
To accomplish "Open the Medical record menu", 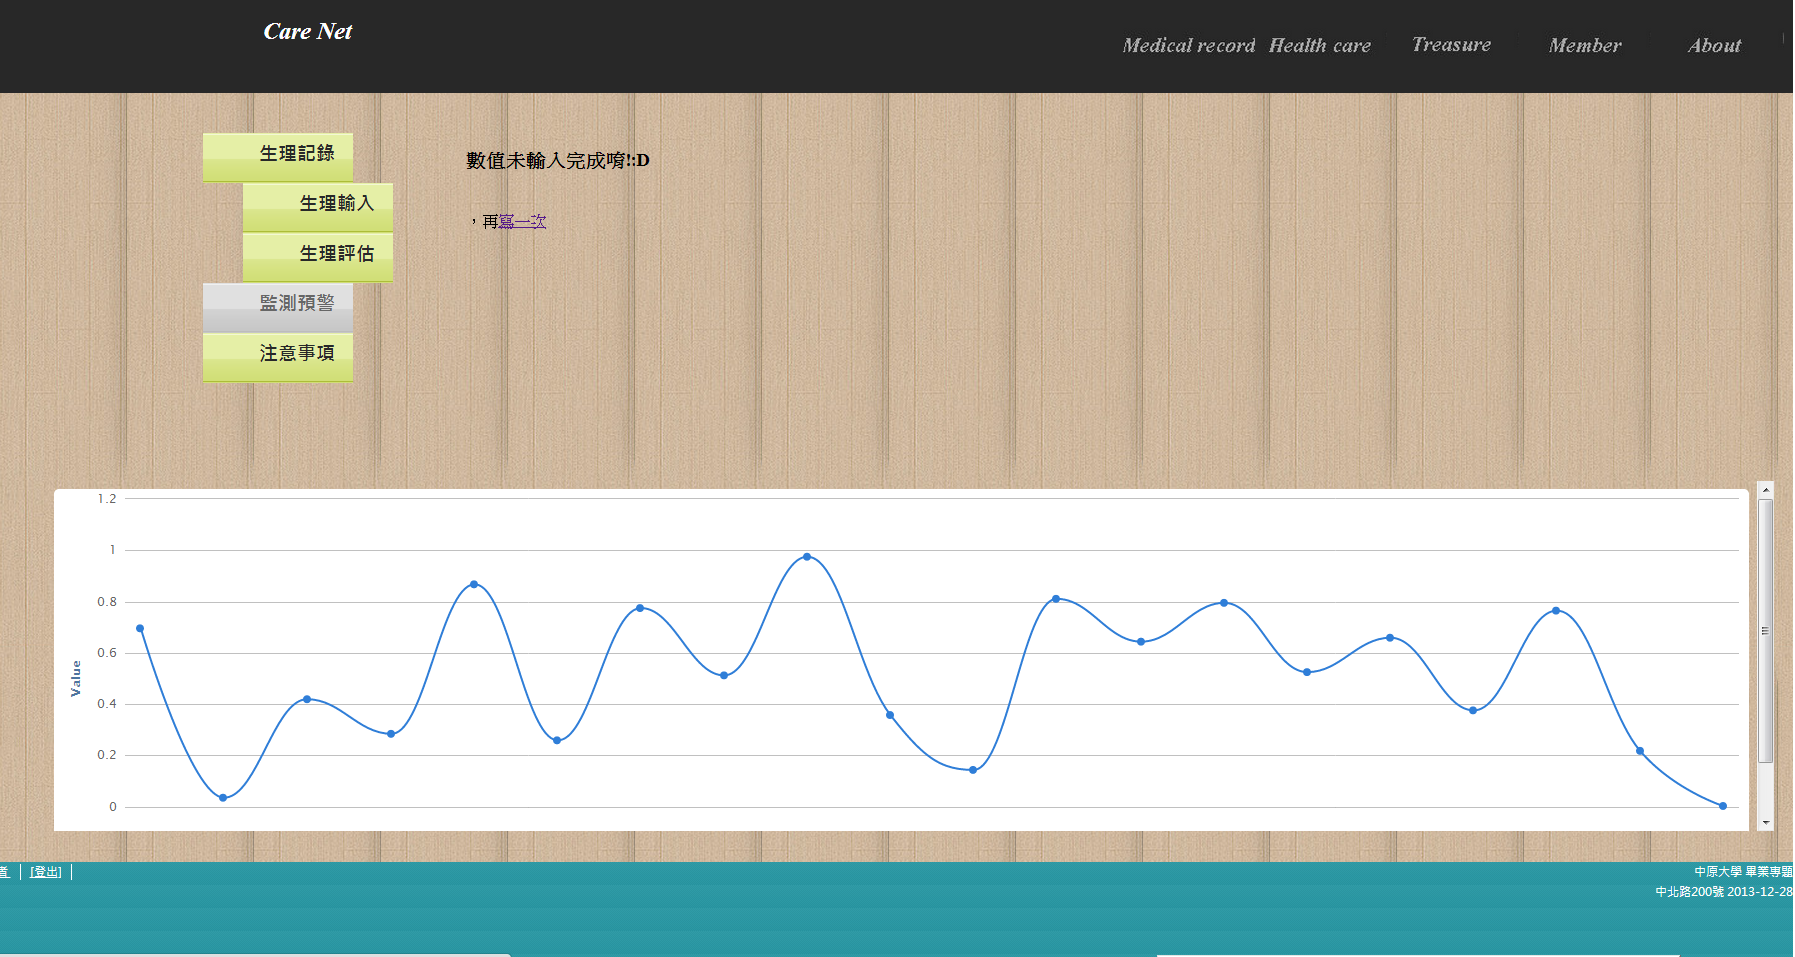I will click(x=1188, y=46).
